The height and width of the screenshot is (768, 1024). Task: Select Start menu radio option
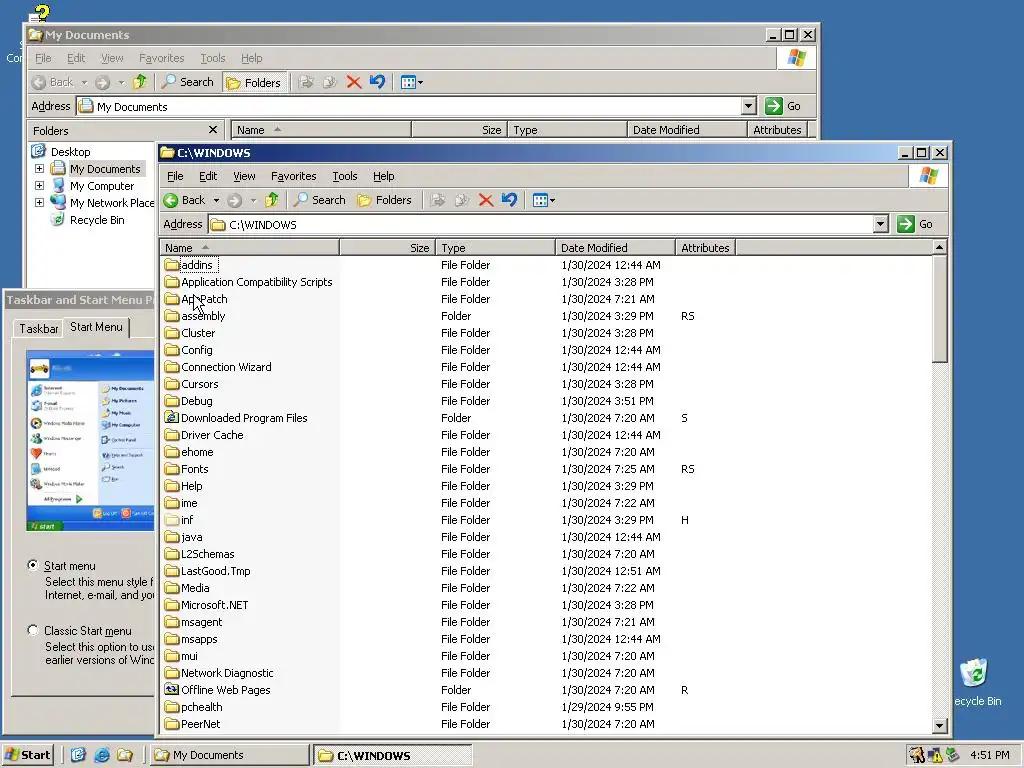33,565
